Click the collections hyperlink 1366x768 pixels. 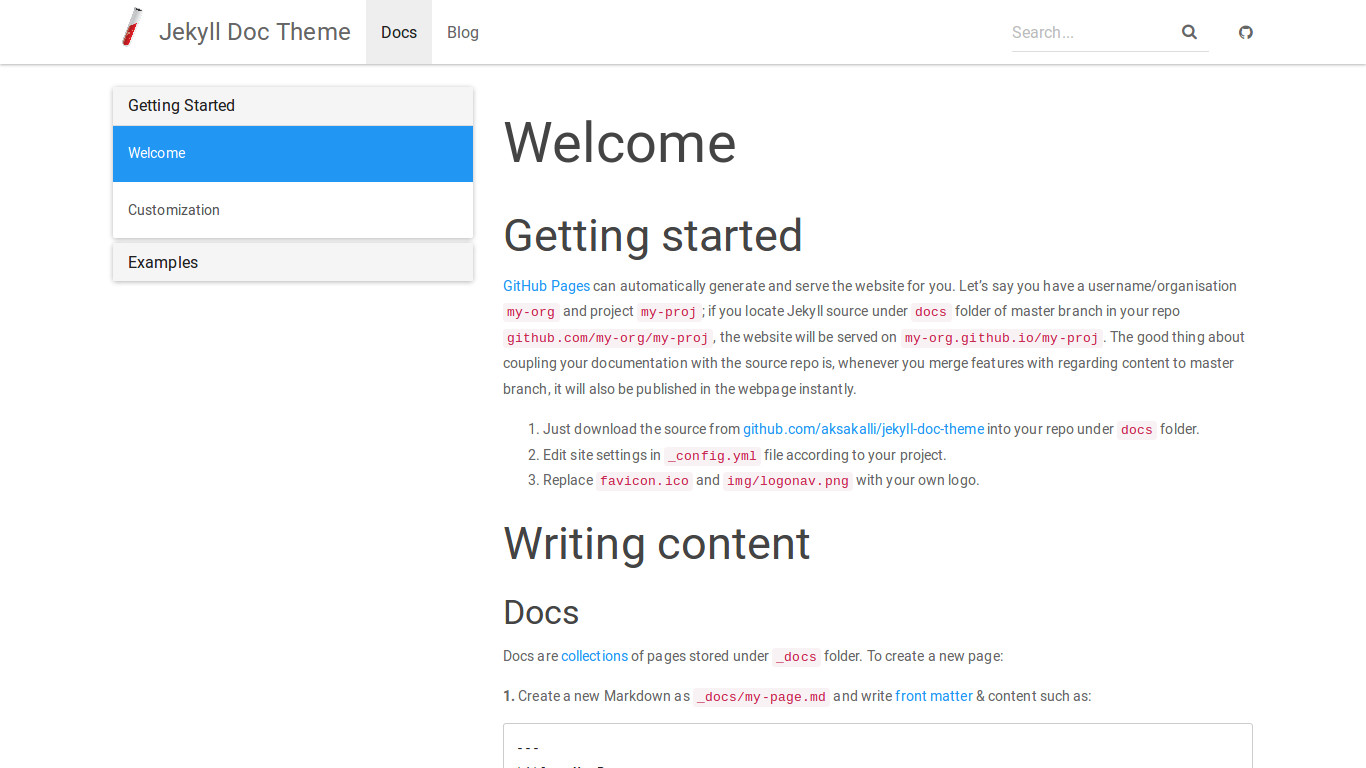pyautogui.click(x=594, y=656)
